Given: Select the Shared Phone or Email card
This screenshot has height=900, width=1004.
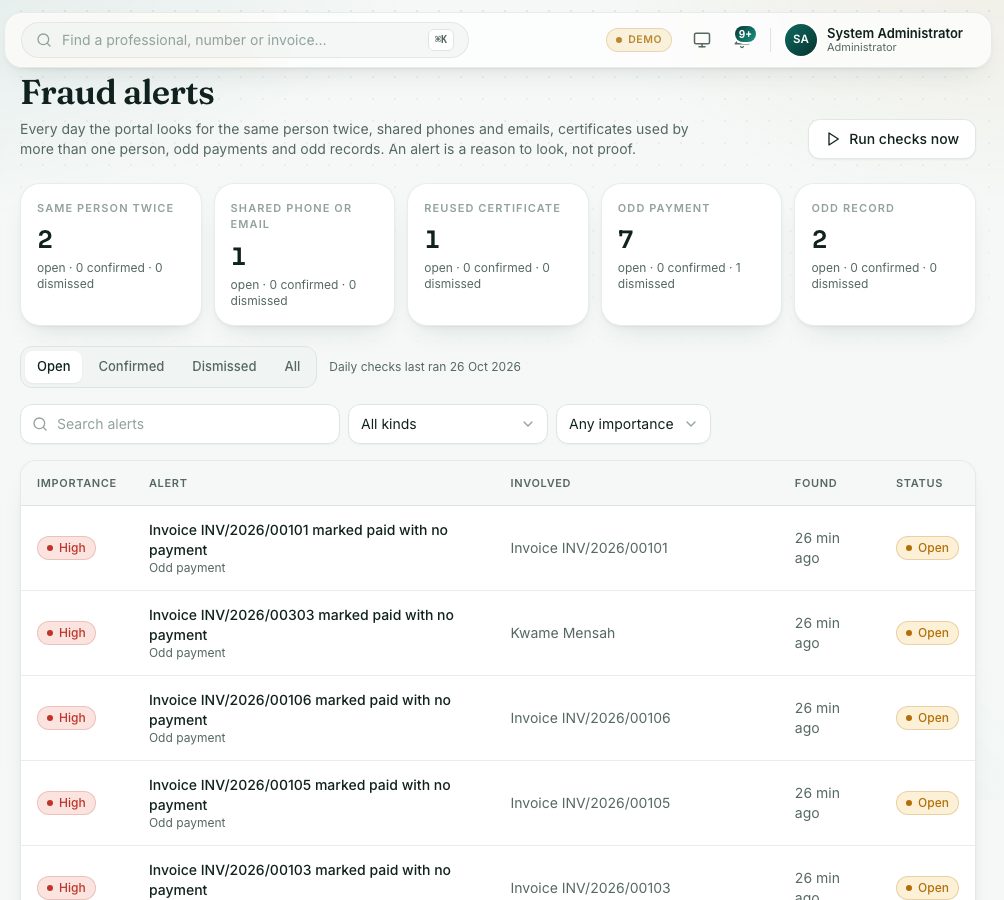Looking at the screenshot, I should click(304, 255).
